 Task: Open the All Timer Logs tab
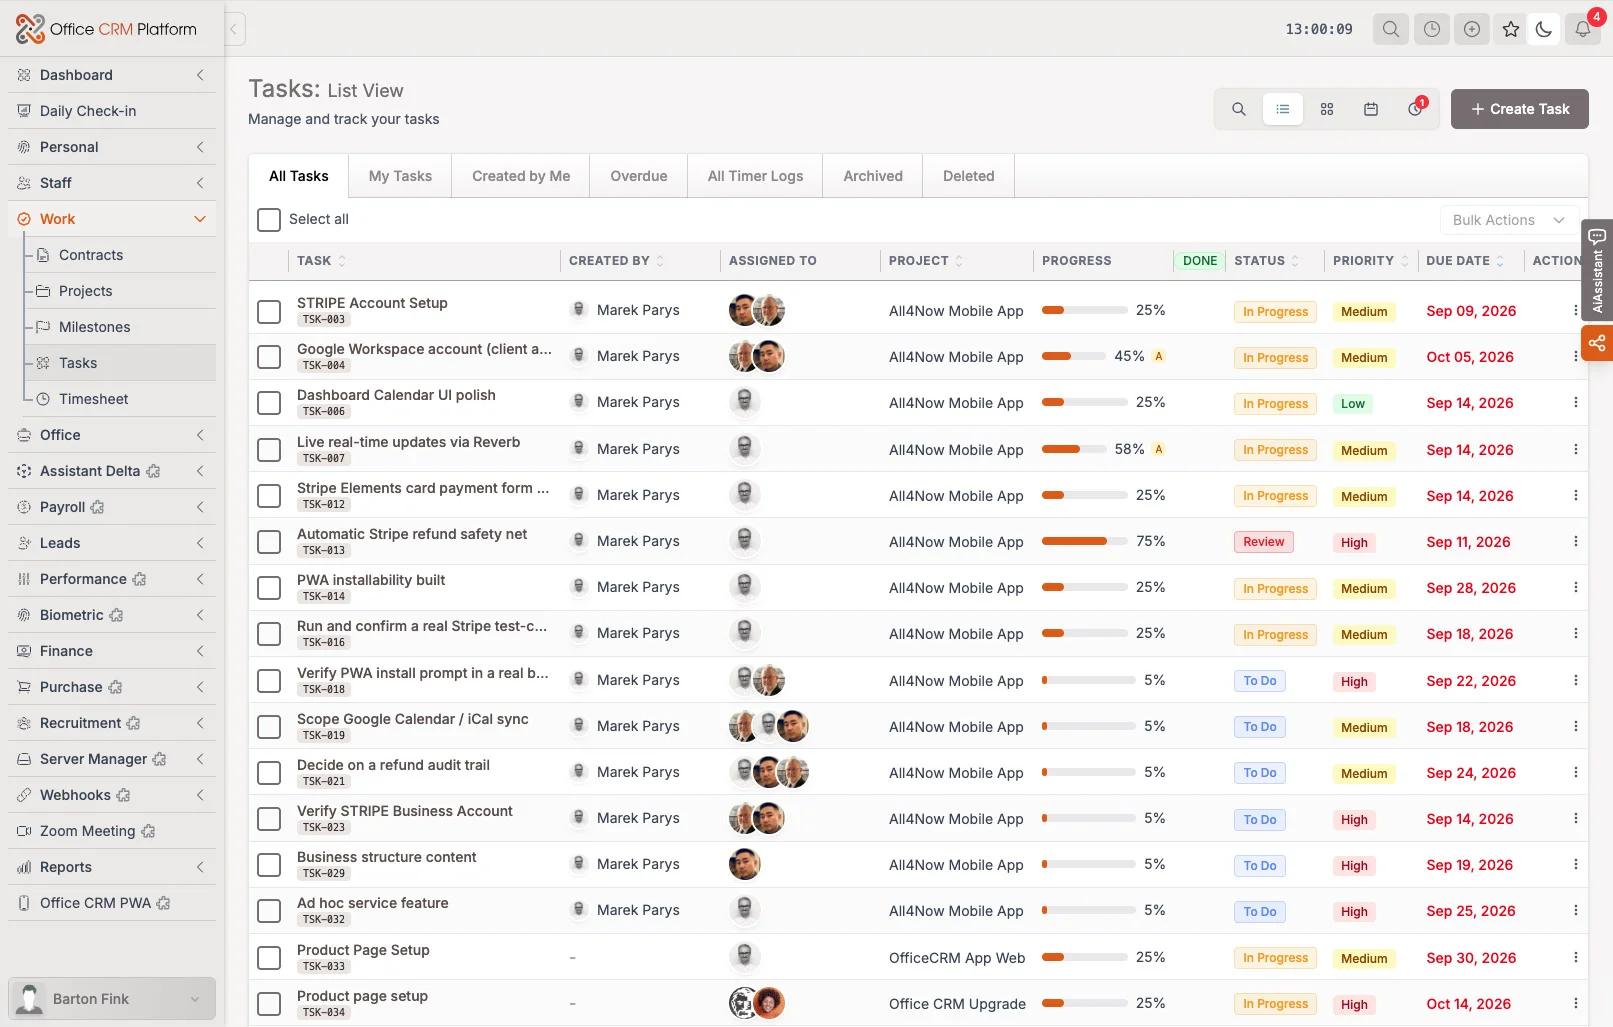tap(755, 176)
